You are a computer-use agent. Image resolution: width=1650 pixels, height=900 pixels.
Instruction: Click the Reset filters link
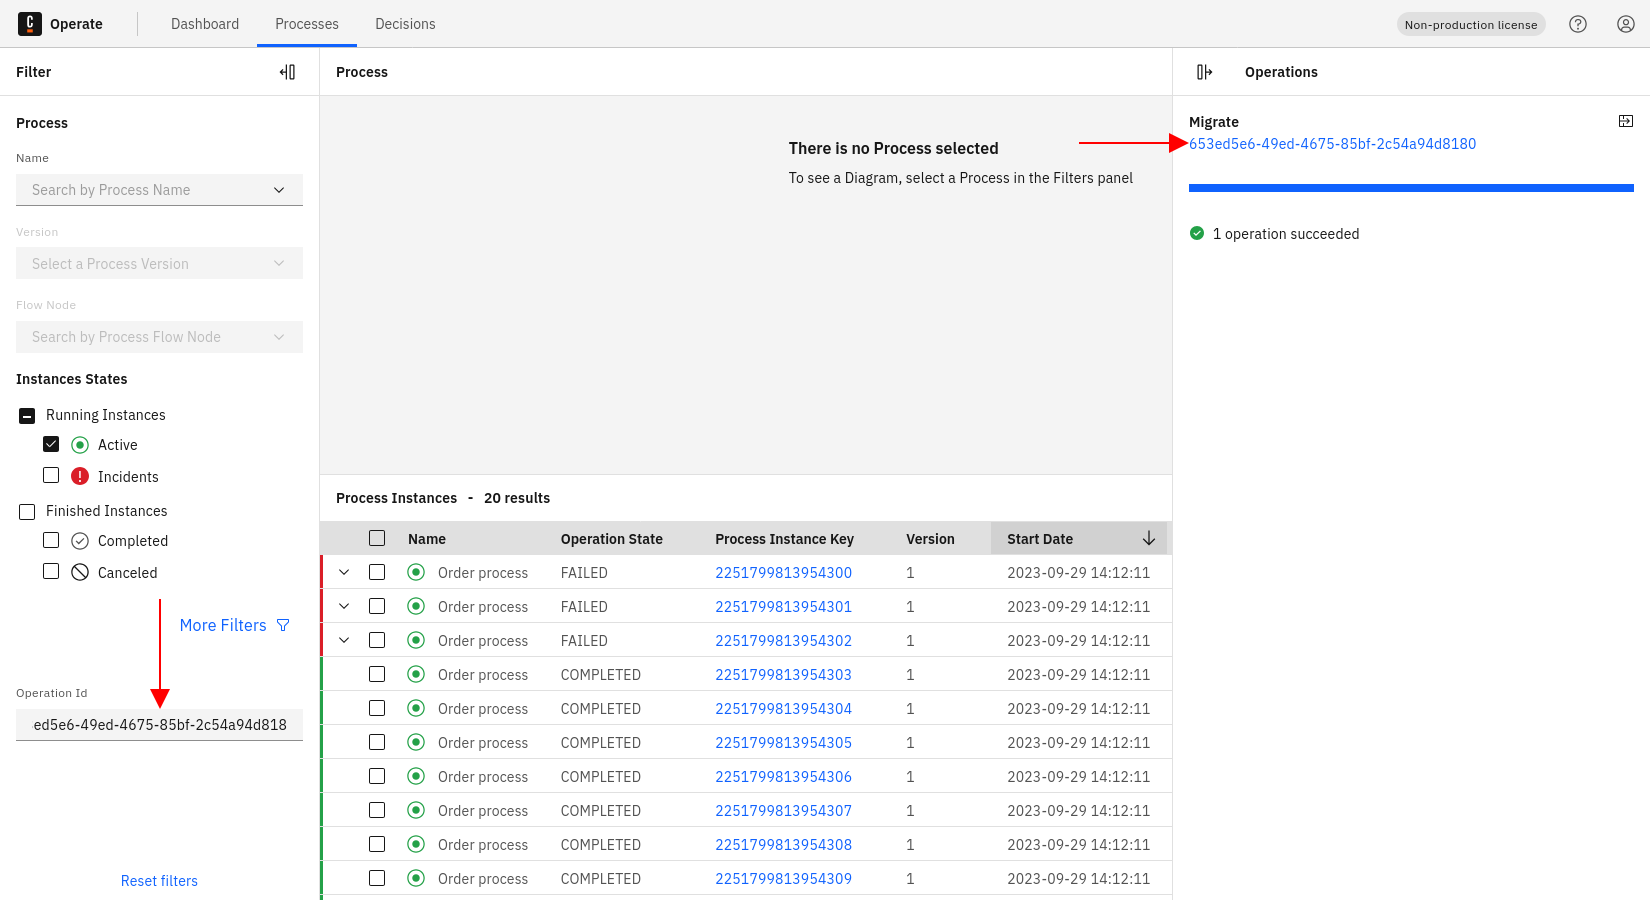click(159, 881)
